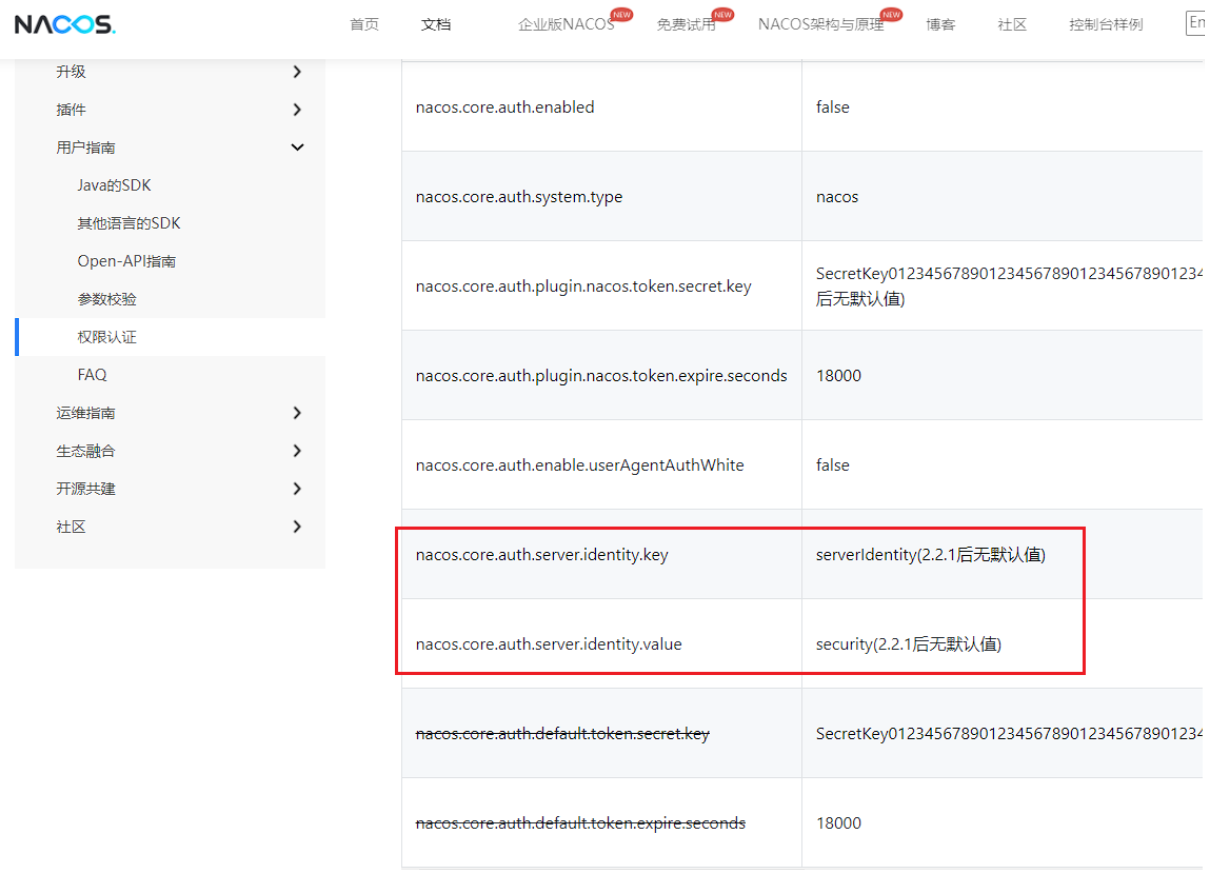
Task: Click struck-through nacos.core.auth.default.token.secret.key cell
Action: click(602, 733)
